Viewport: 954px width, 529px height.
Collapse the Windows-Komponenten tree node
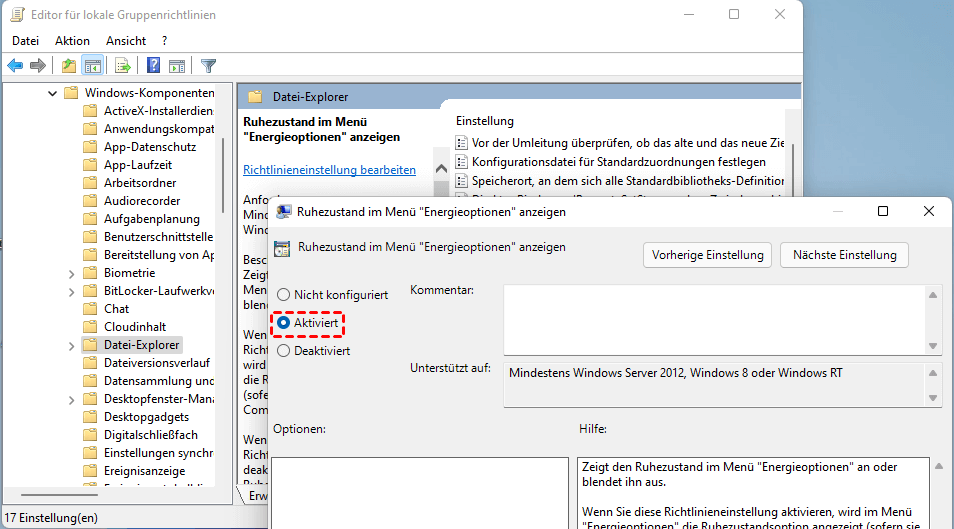52,93
